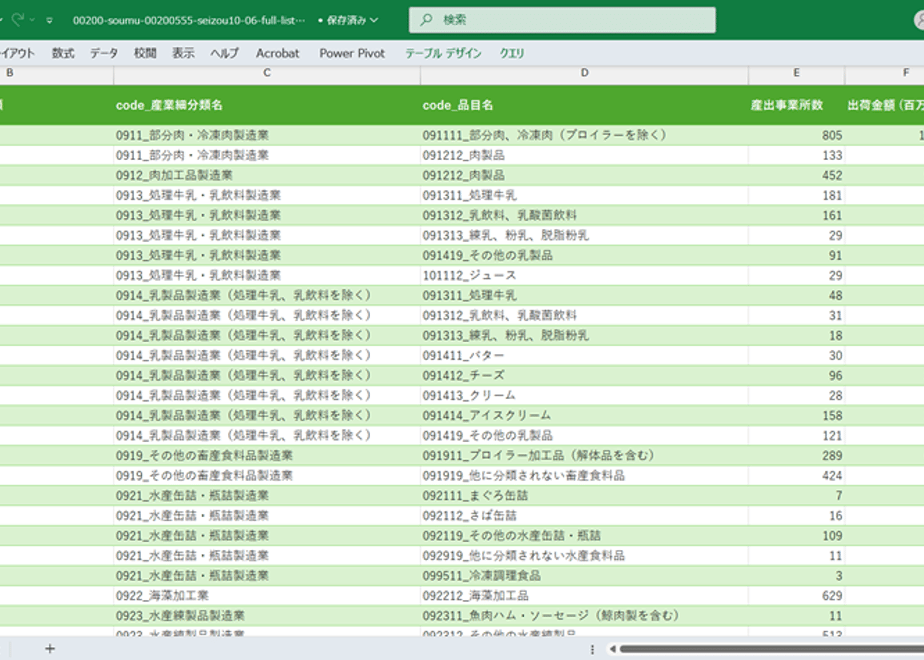
Task: Open the テーブル デザイン ribbon tab
Action: 443,53
